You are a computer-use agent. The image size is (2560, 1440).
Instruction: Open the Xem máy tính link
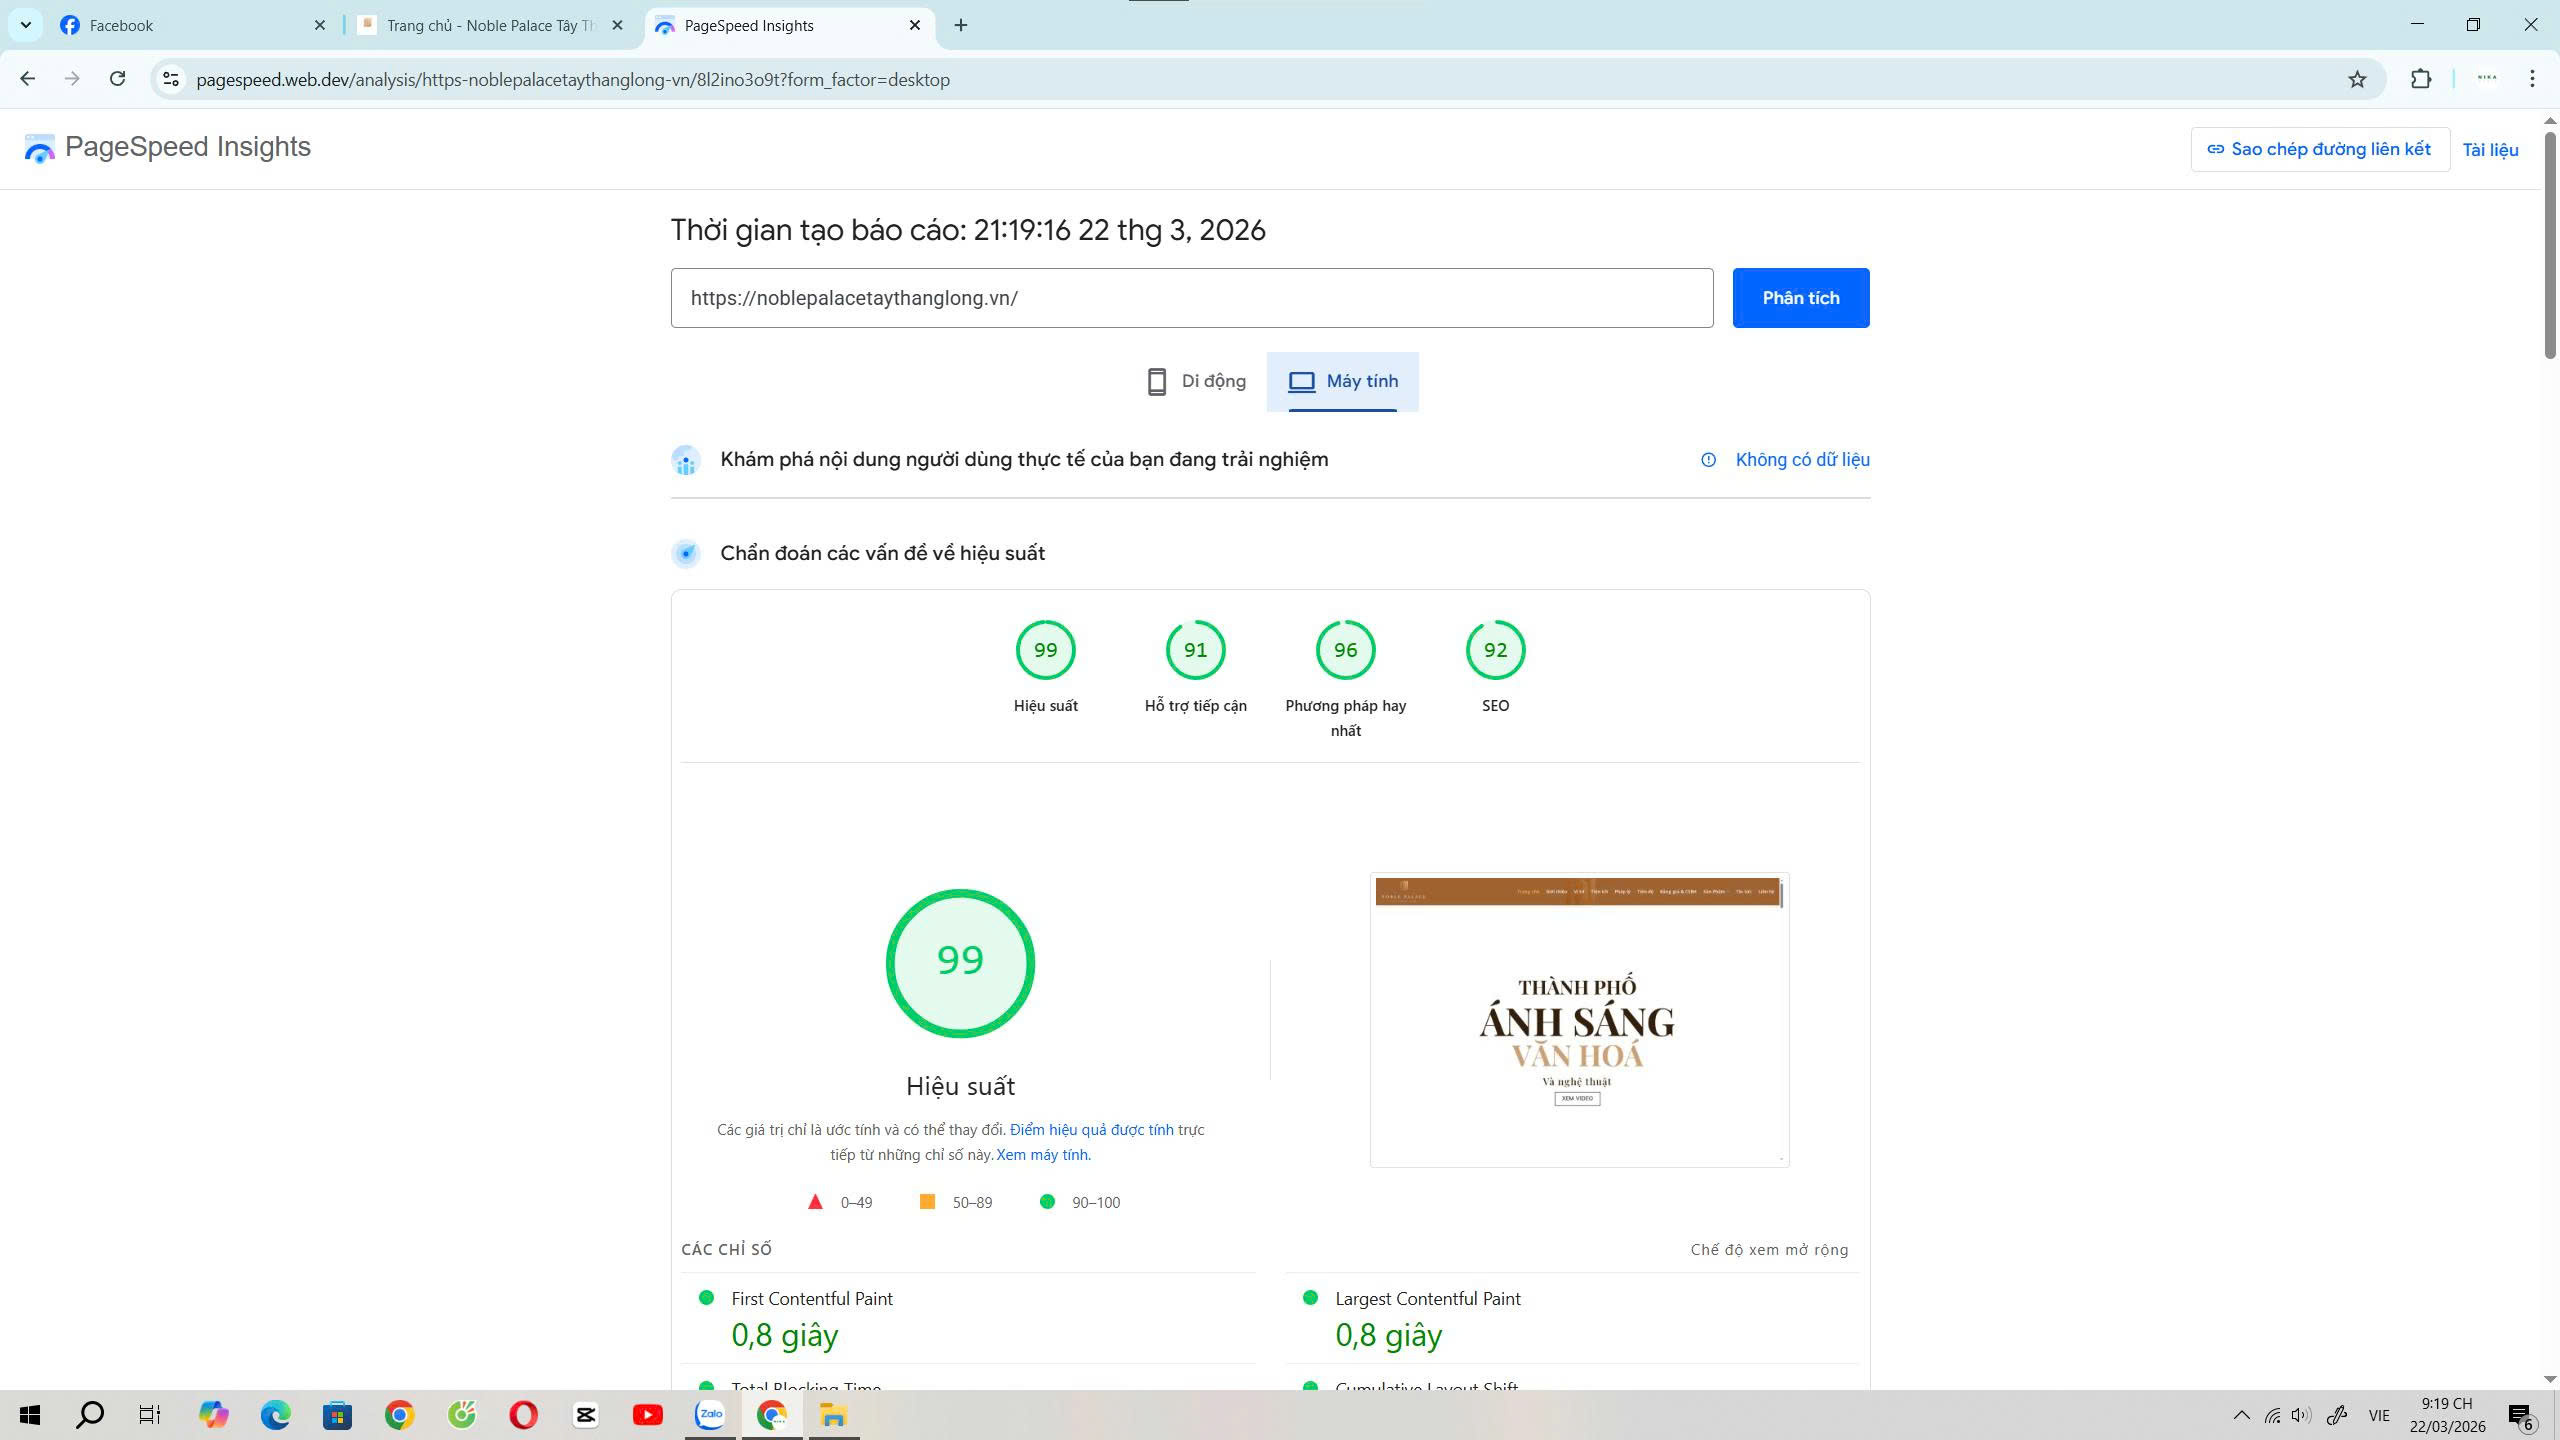(x=1041, y=1154)
